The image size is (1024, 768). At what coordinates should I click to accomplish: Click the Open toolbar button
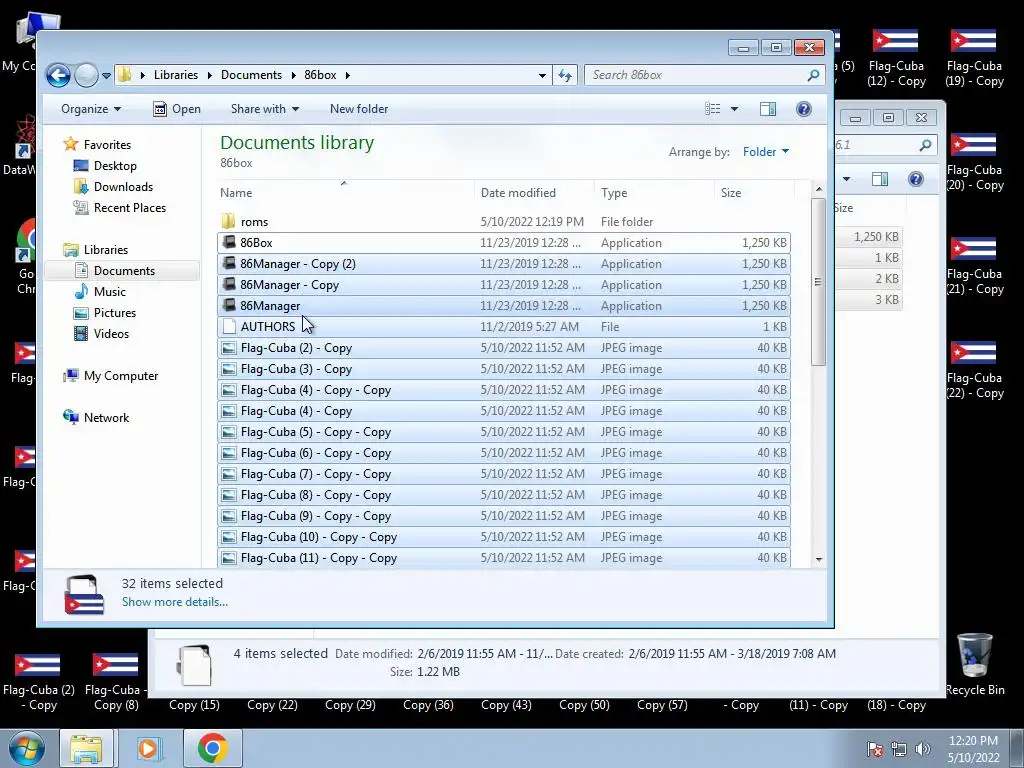(x=177, y=109)
